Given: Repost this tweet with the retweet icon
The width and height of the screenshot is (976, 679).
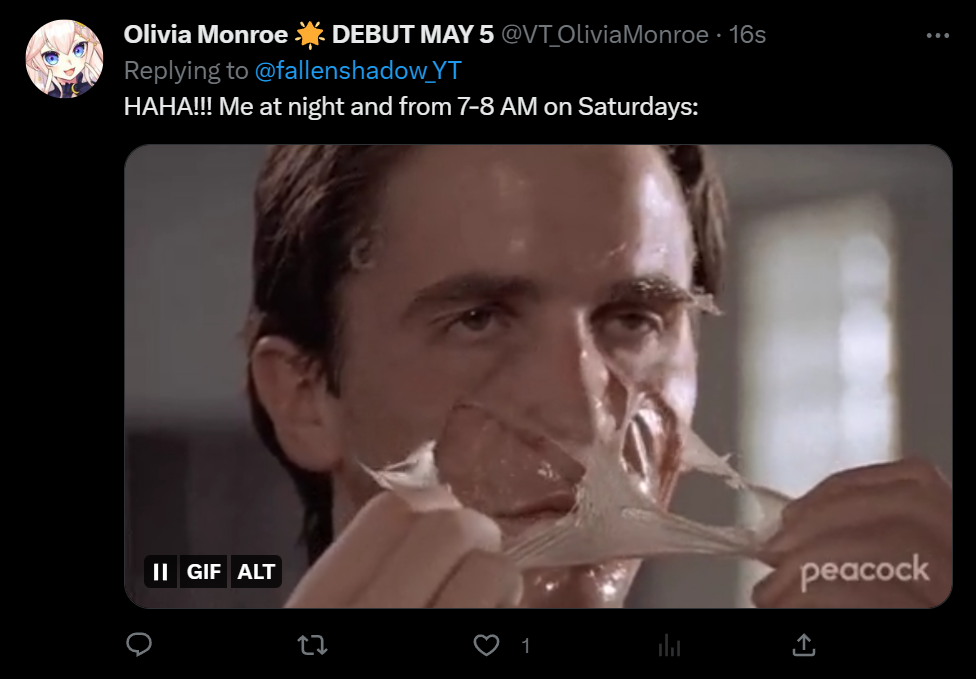Looking at the screenshot, I should coord(313,645).
